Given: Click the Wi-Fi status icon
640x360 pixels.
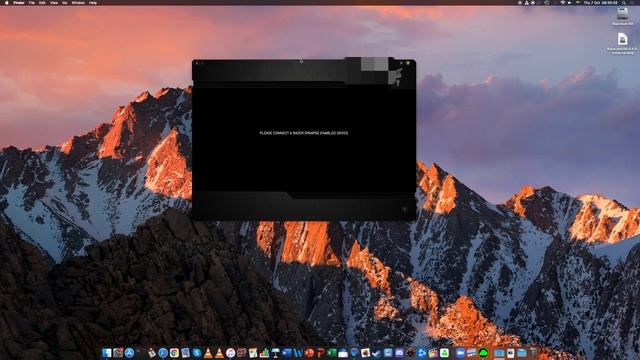Looking at the screenshot, I should (x=563, y=2).
